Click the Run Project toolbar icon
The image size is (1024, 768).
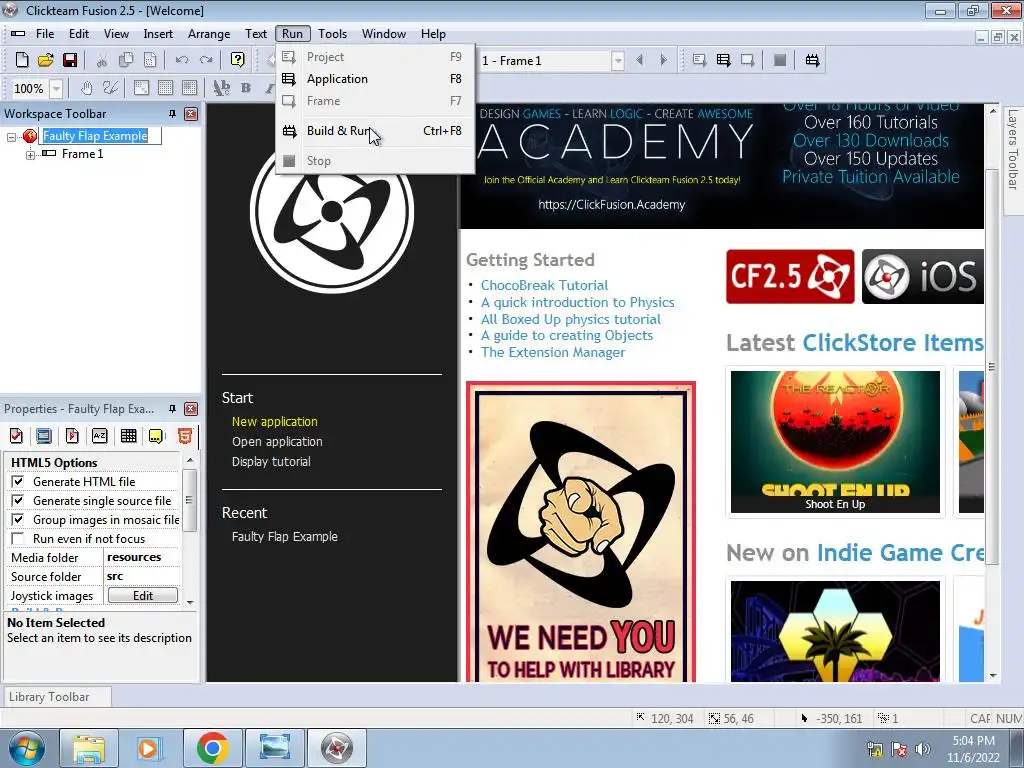pos(699,60)
